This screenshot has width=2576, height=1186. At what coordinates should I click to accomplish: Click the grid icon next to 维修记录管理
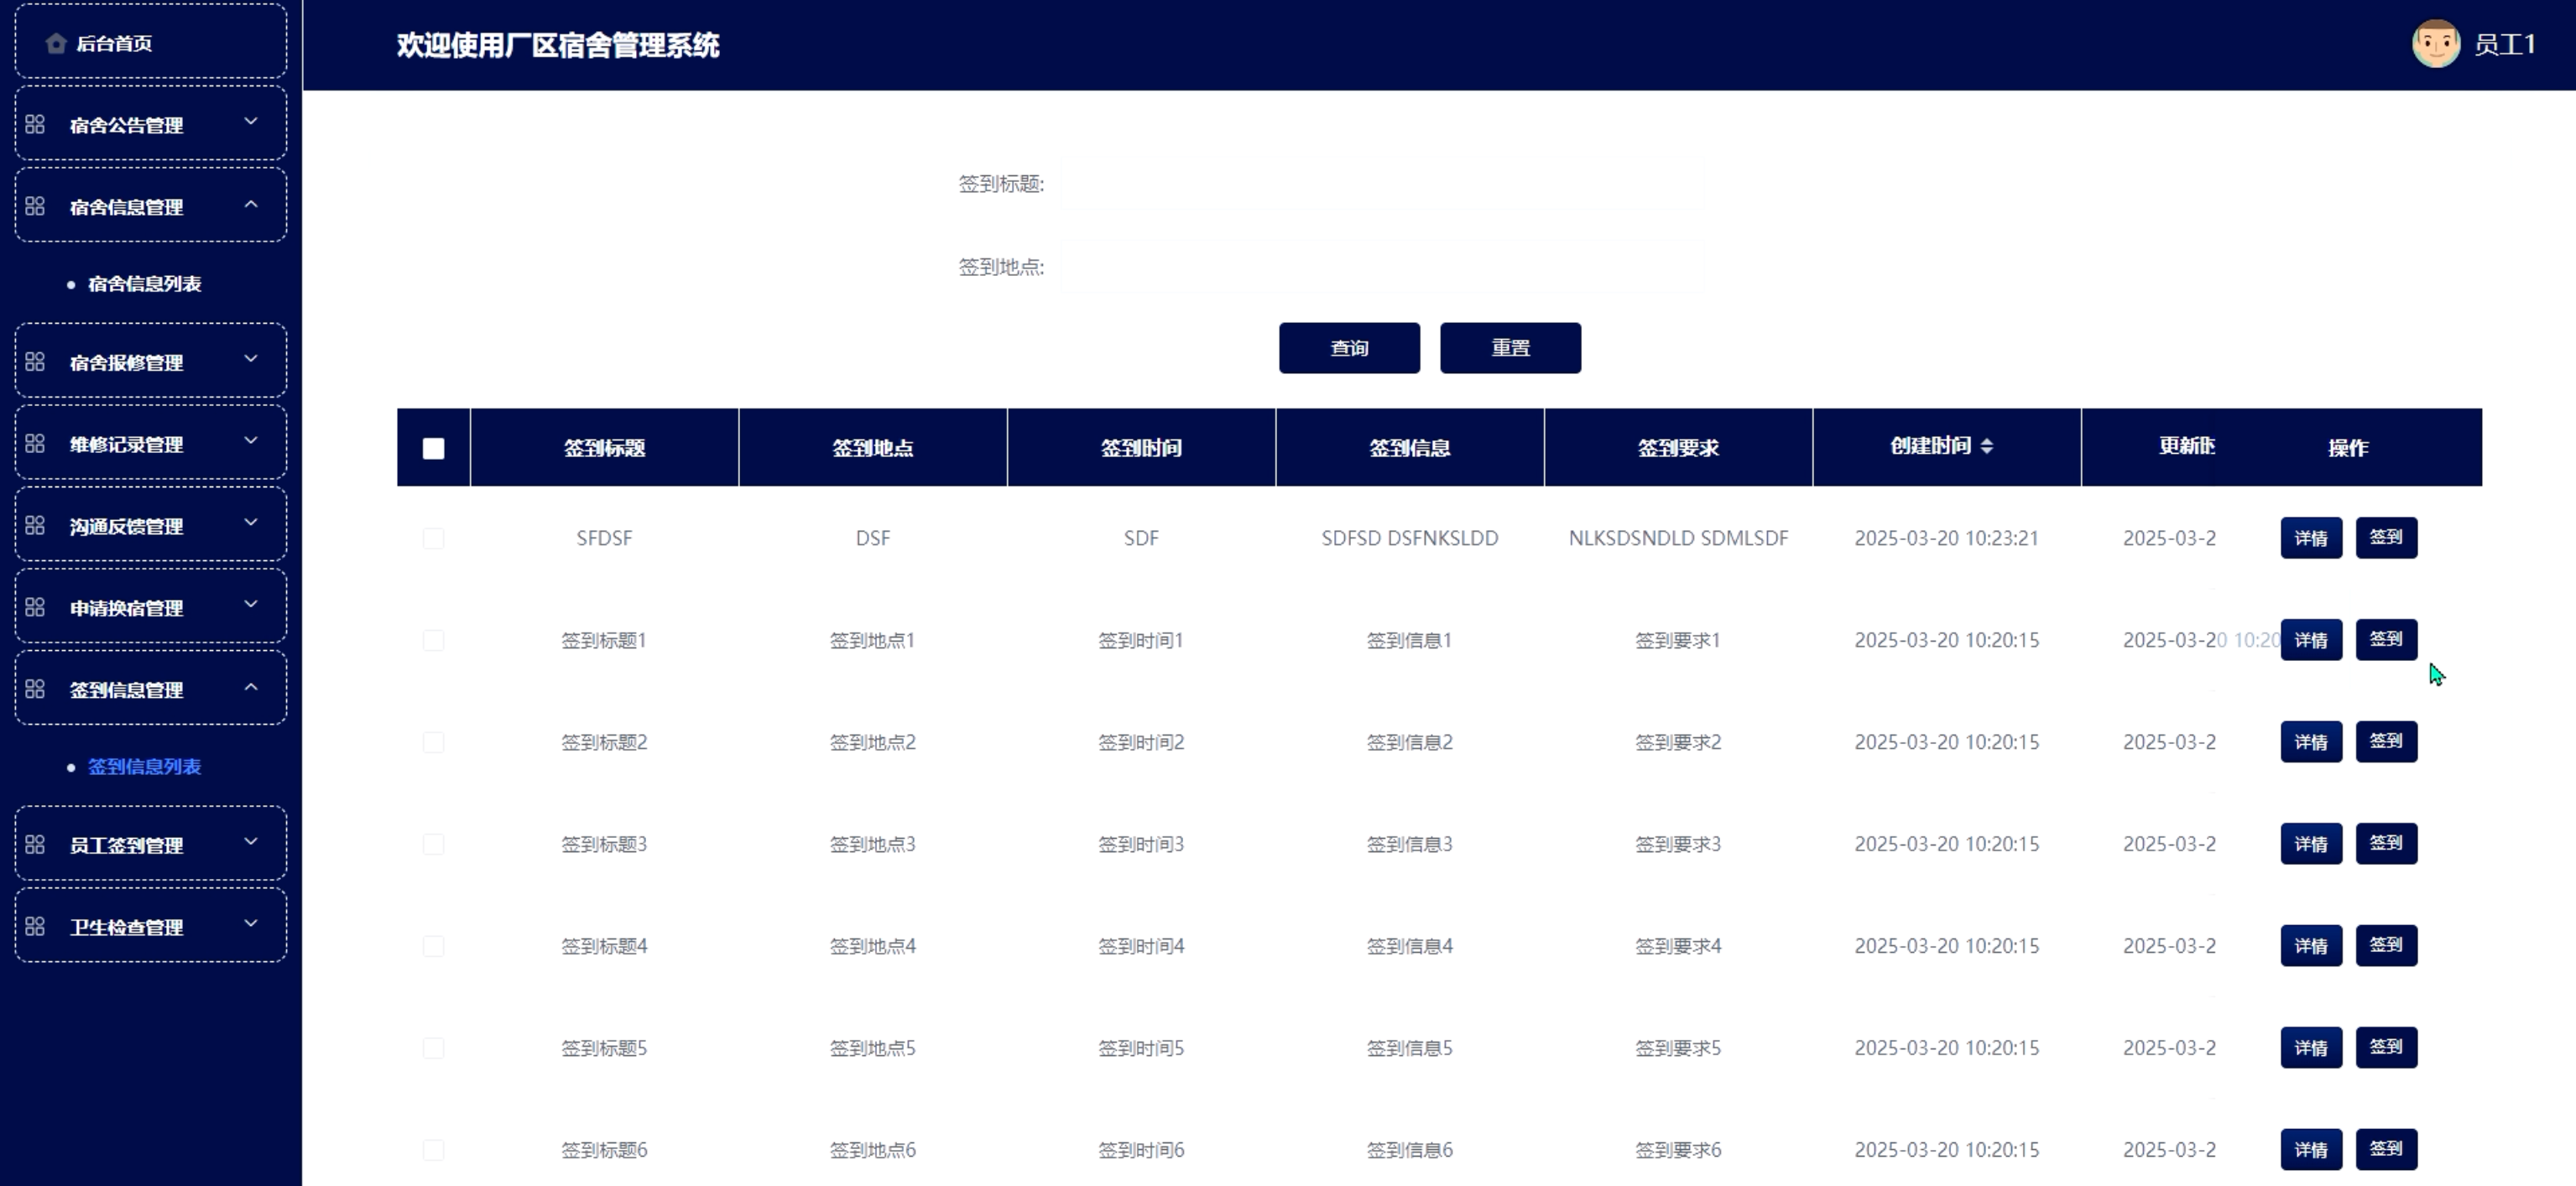pos(35,443)
